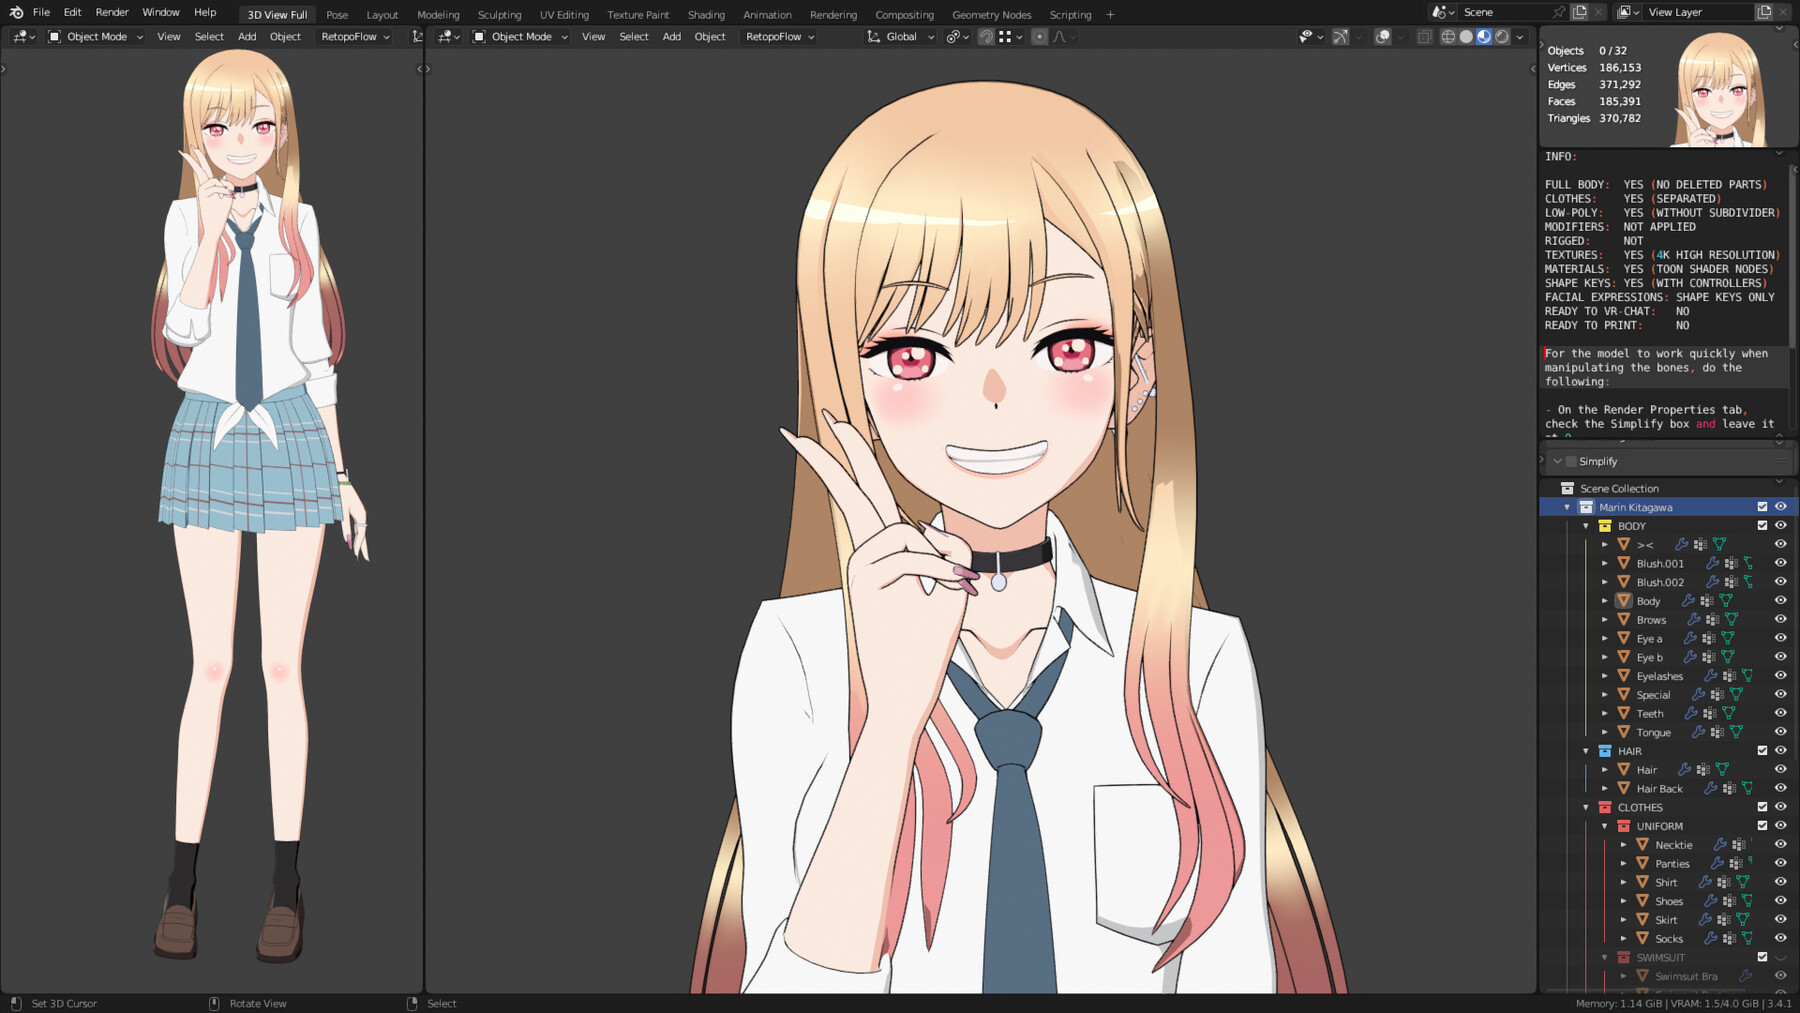Click the Hair mesh object icon
The height and width of the screenshot is (1013, 1800).
coord(1624,770)
